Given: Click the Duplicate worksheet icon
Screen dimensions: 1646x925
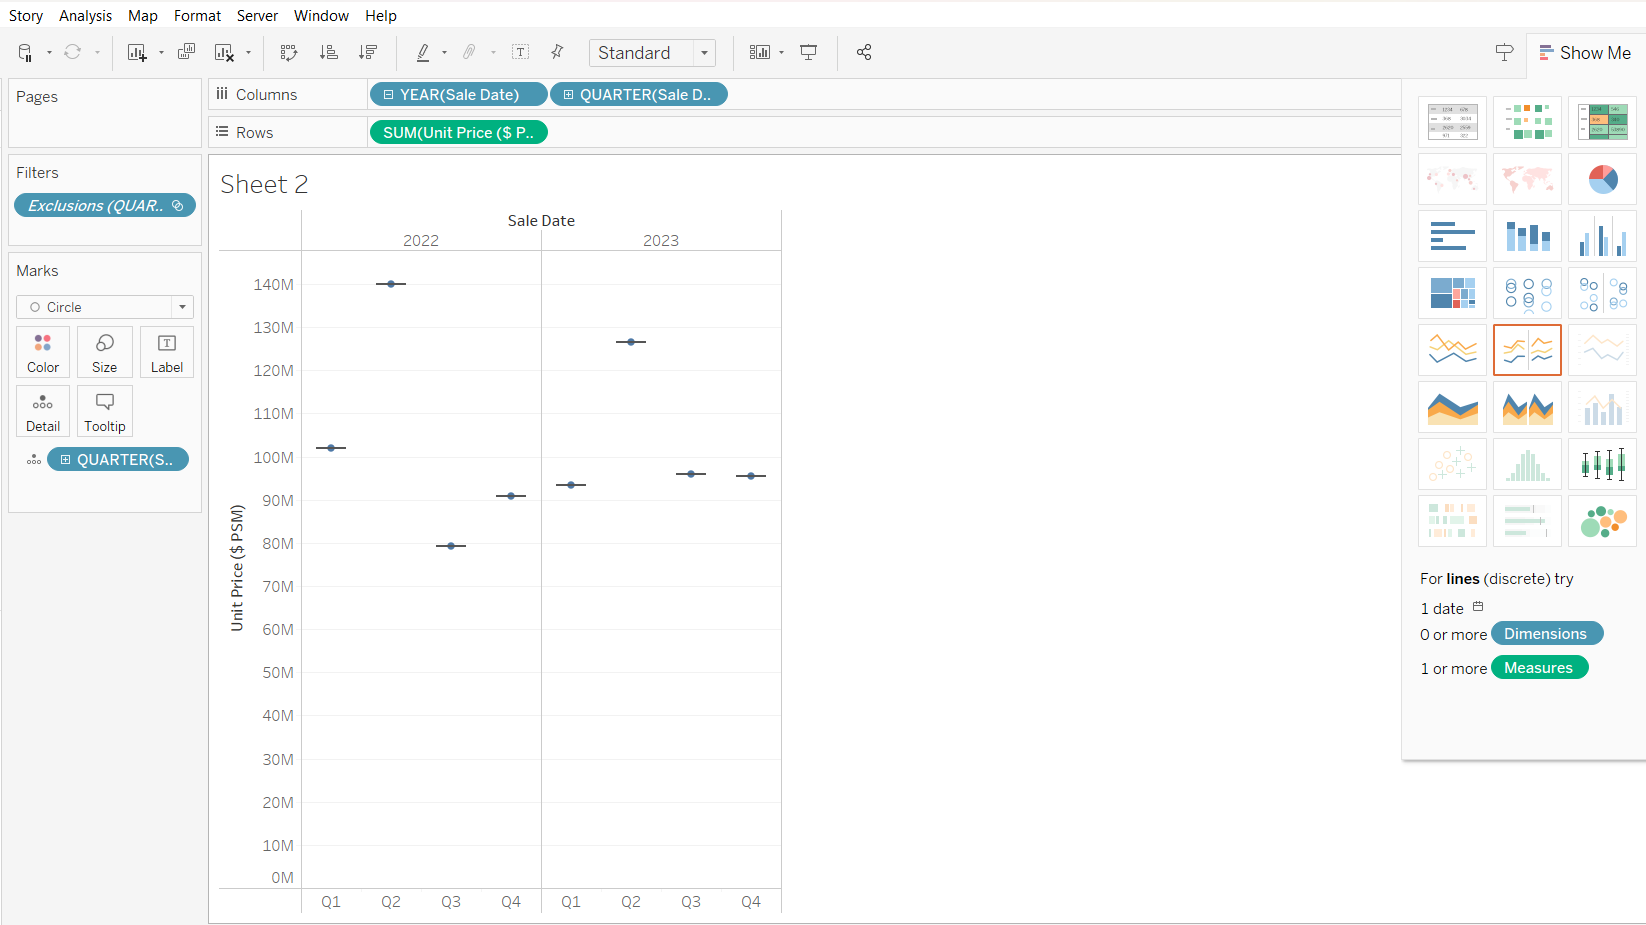Looking at the screenshot, I should click(186, 53).
